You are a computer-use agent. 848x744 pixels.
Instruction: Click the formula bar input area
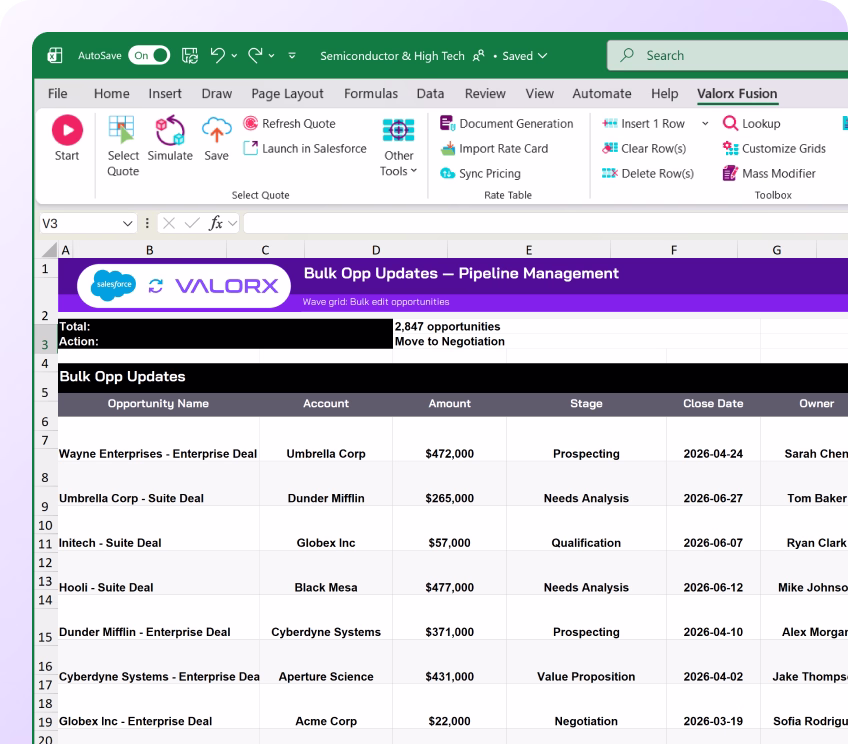546,223
